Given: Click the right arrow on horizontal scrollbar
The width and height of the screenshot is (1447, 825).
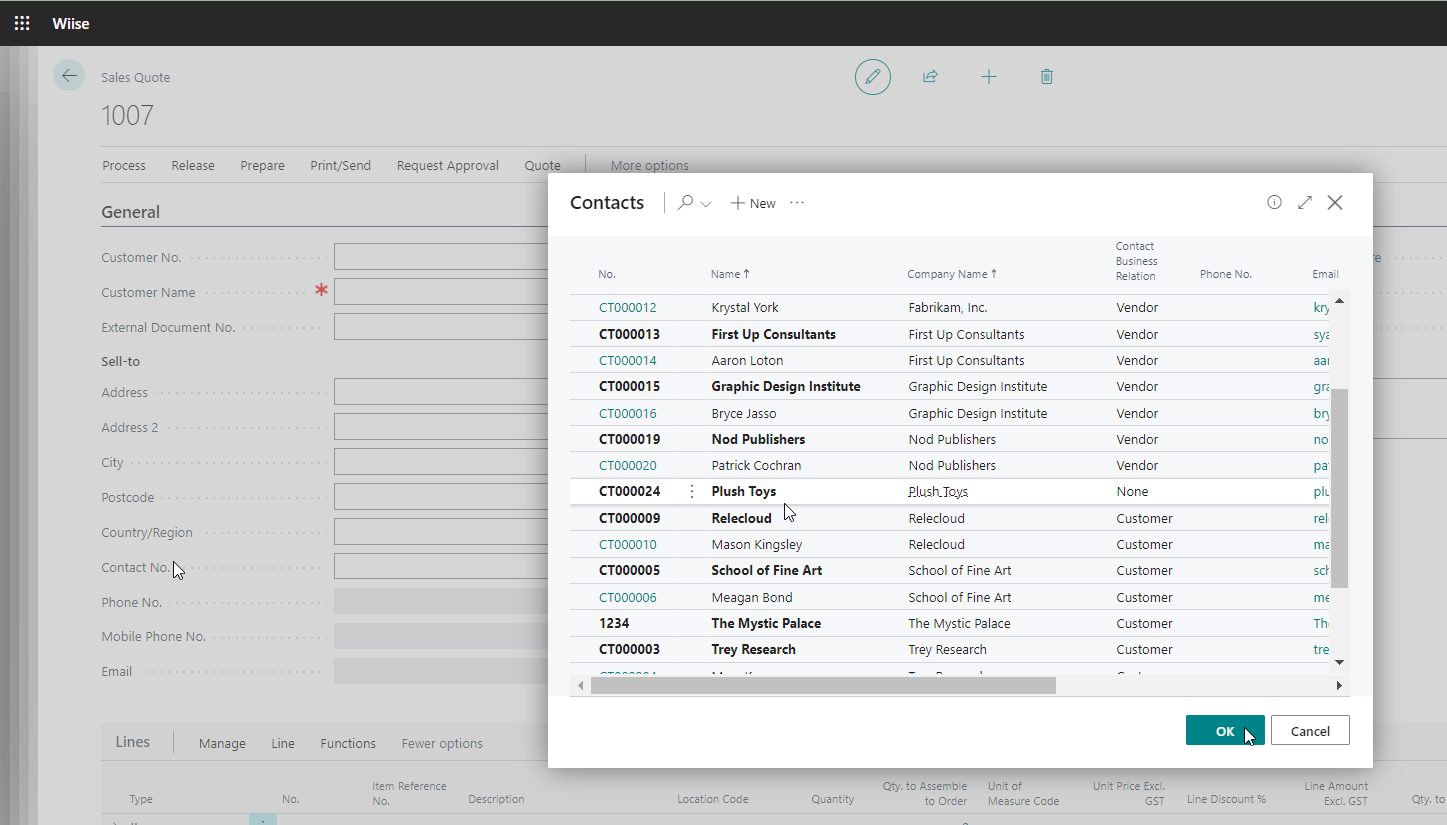Looking at the screenshot, I should coord(1339,685).
